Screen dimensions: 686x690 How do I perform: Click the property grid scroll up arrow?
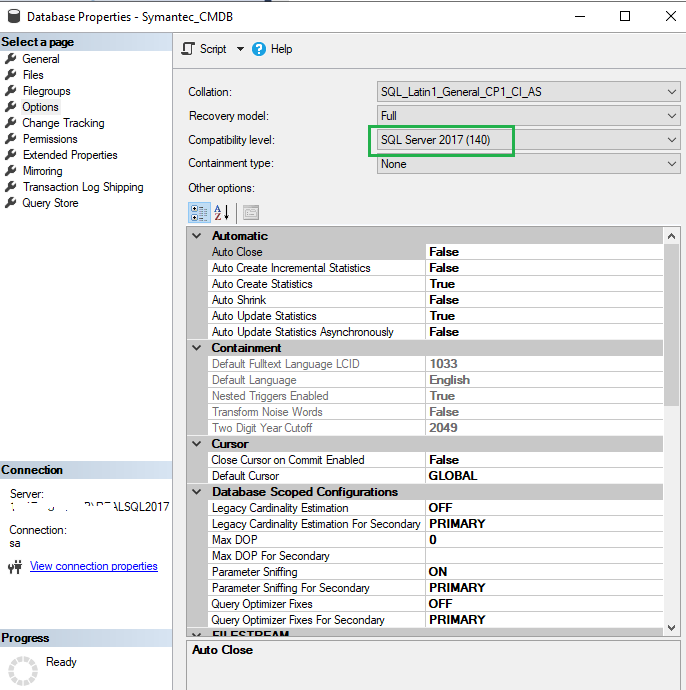point(671,236)
